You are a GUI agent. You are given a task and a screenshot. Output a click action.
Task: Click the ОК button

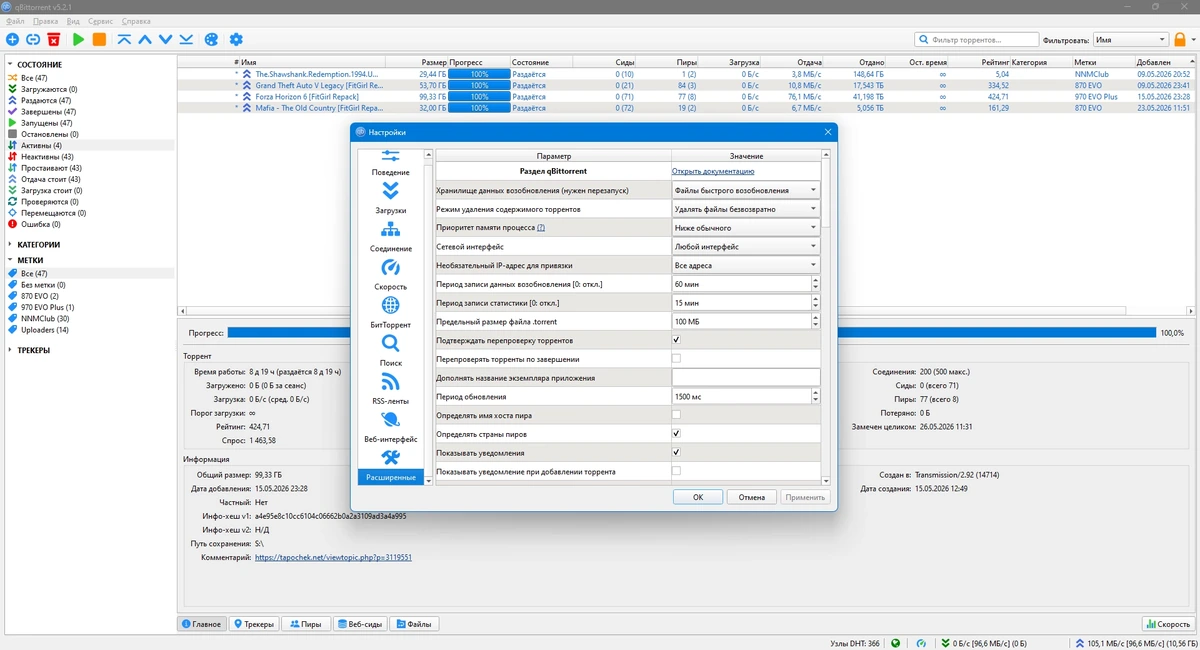(x=698, y=497)
